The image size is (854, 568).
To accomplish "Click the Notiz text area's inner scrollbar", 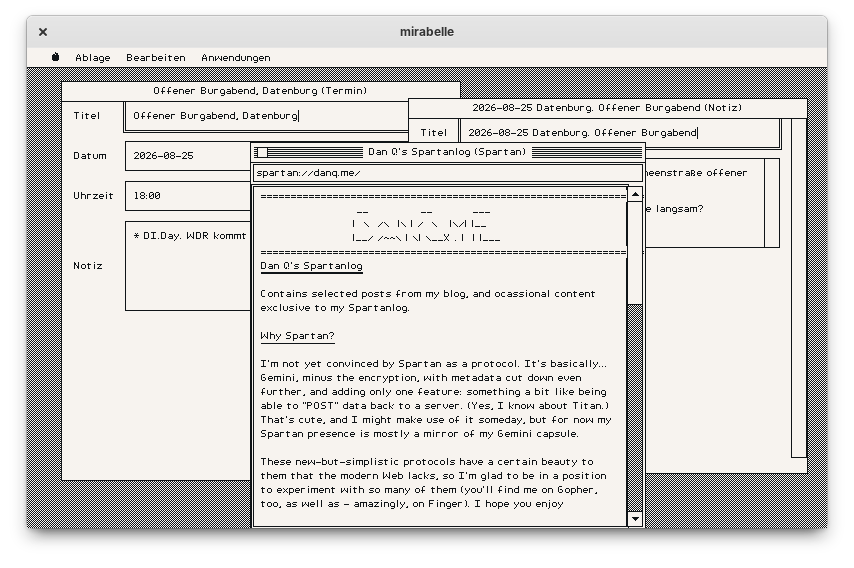I will (772, 203).
